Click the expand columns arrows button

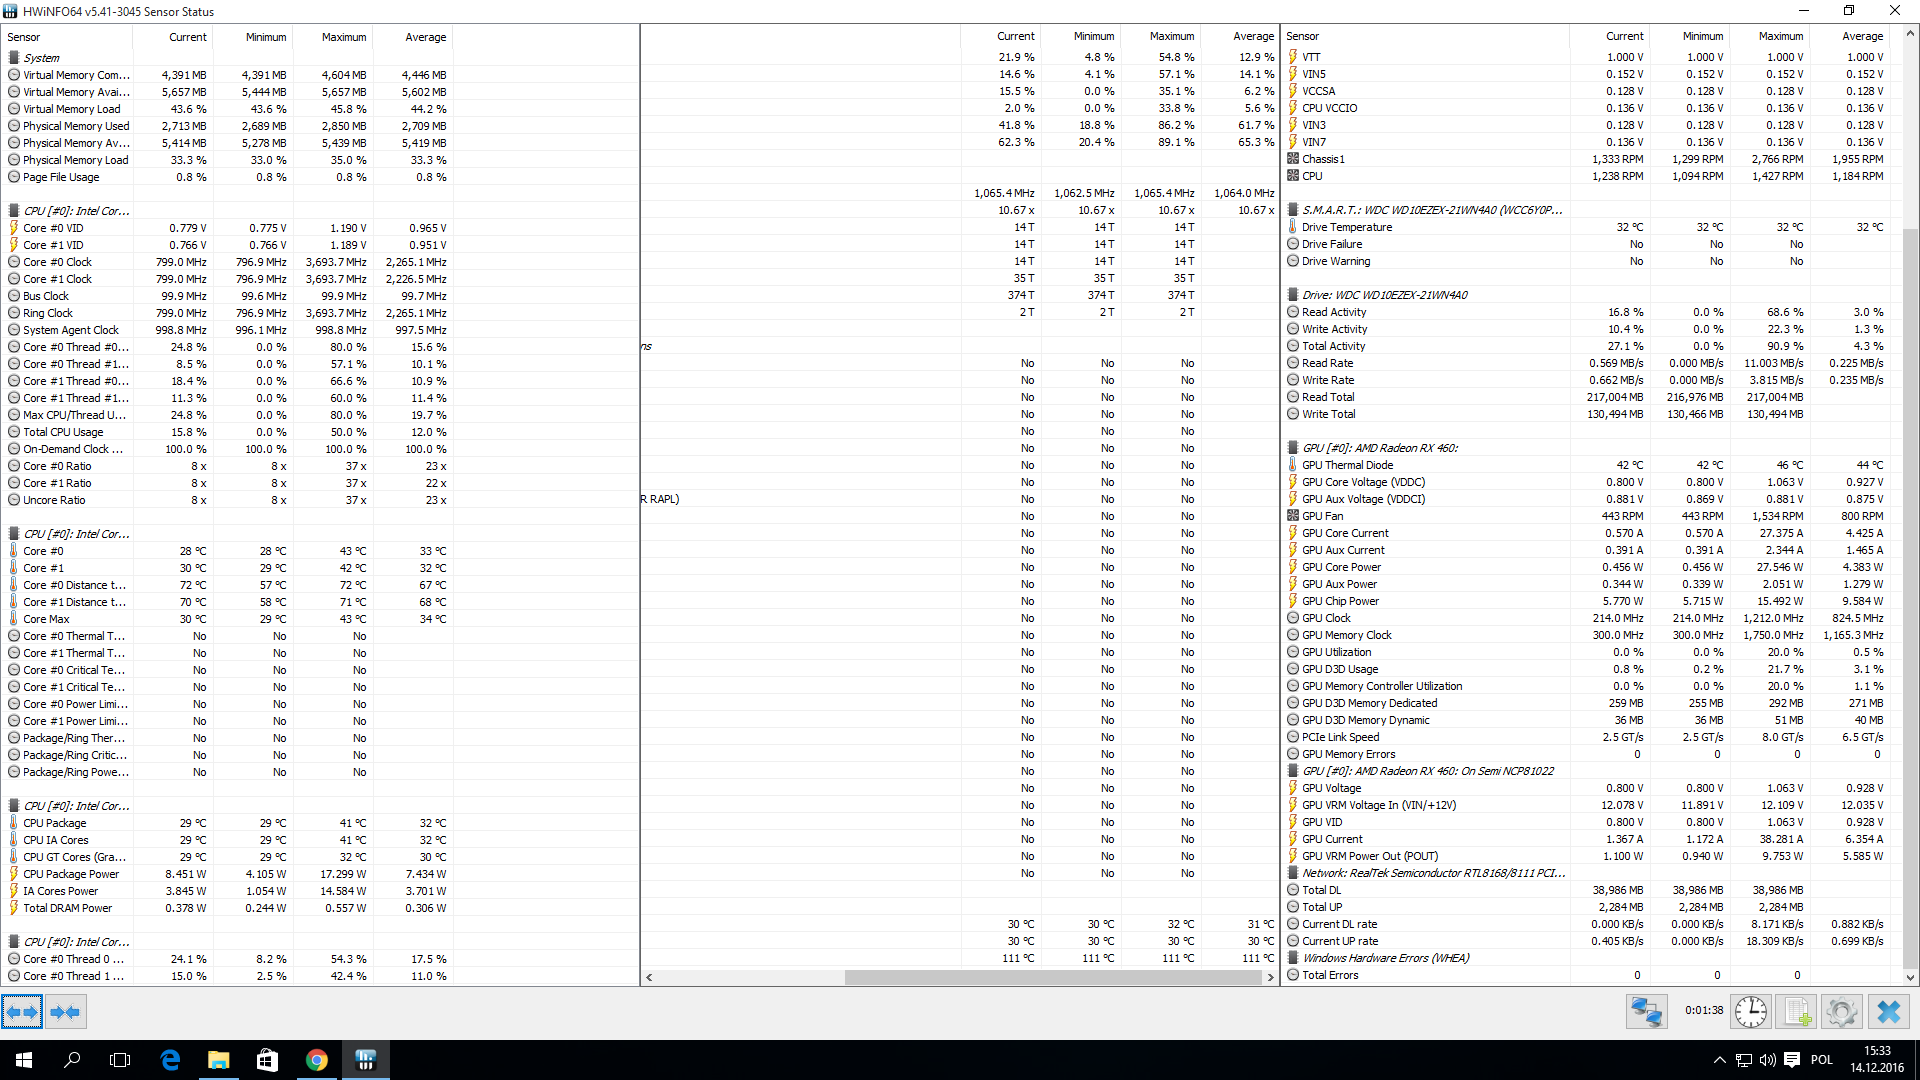pos(22,1012)
